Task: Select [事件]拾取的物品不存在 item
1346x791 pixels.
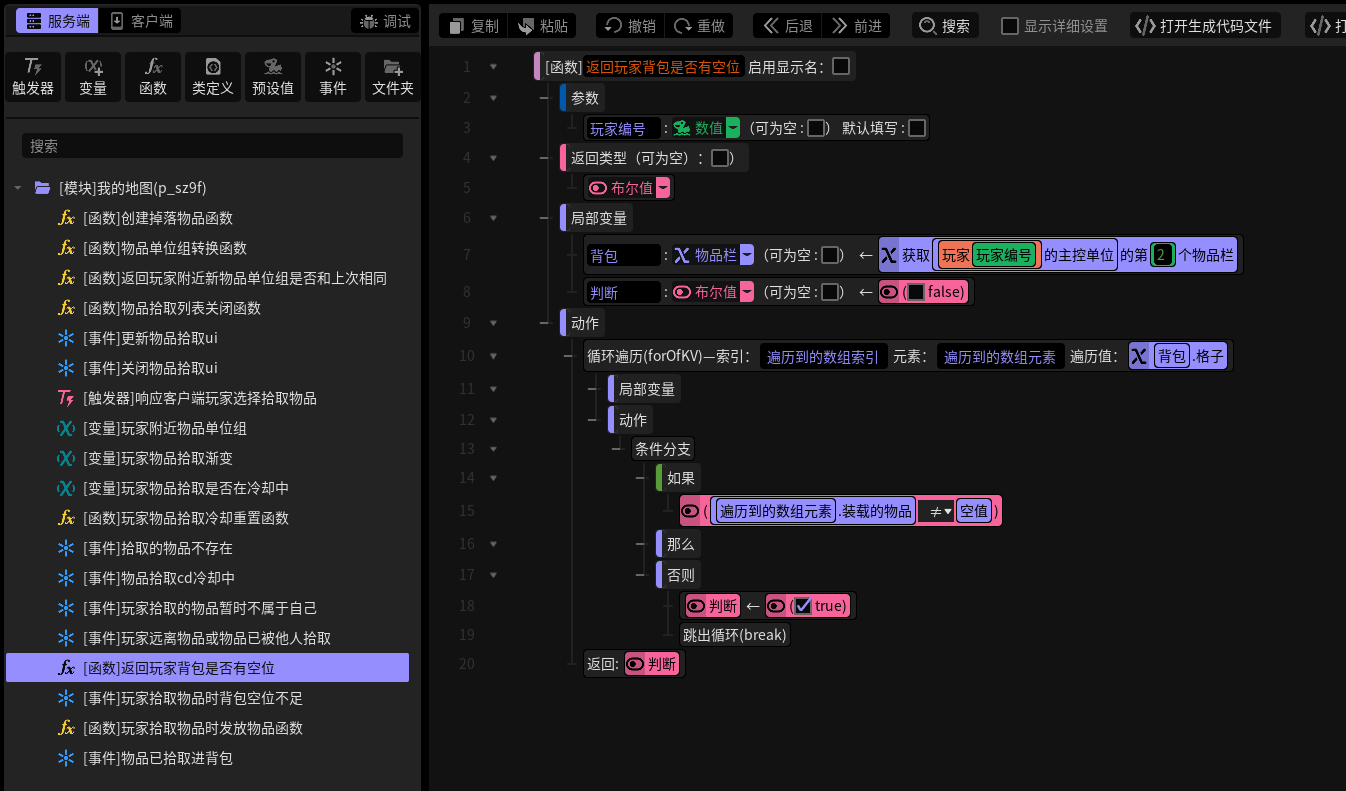Action: (158, 548)
